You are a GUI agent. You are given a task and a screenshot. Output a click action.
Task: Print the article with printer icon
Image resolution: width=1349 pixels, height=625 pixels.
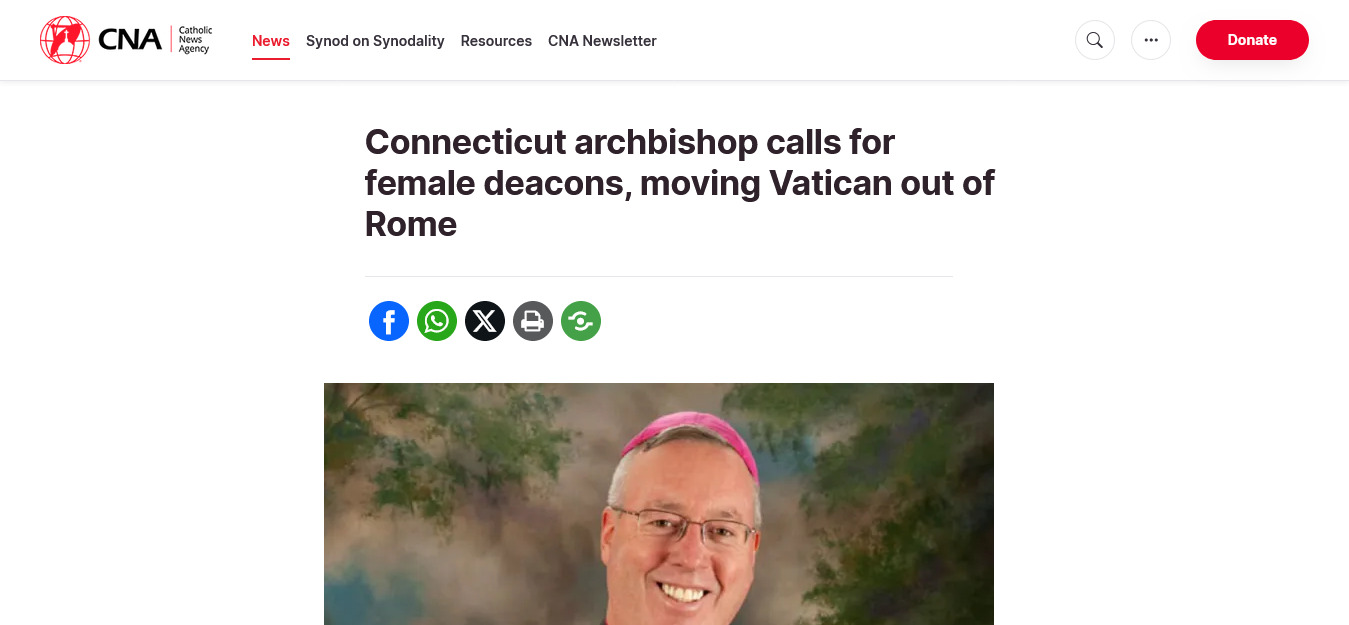[x=533, y=321]
